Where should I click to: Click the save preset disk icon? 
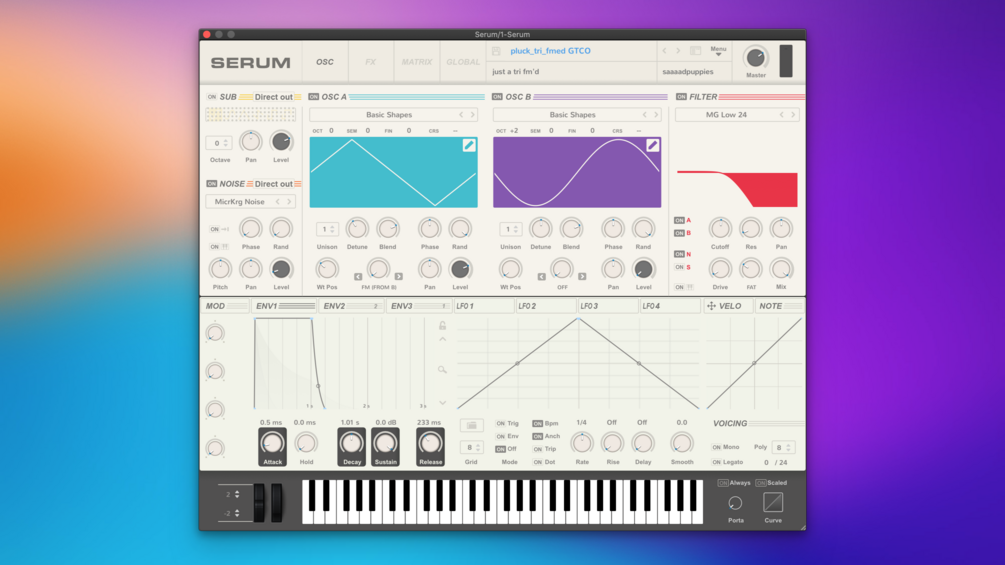(x=496, y=51)
